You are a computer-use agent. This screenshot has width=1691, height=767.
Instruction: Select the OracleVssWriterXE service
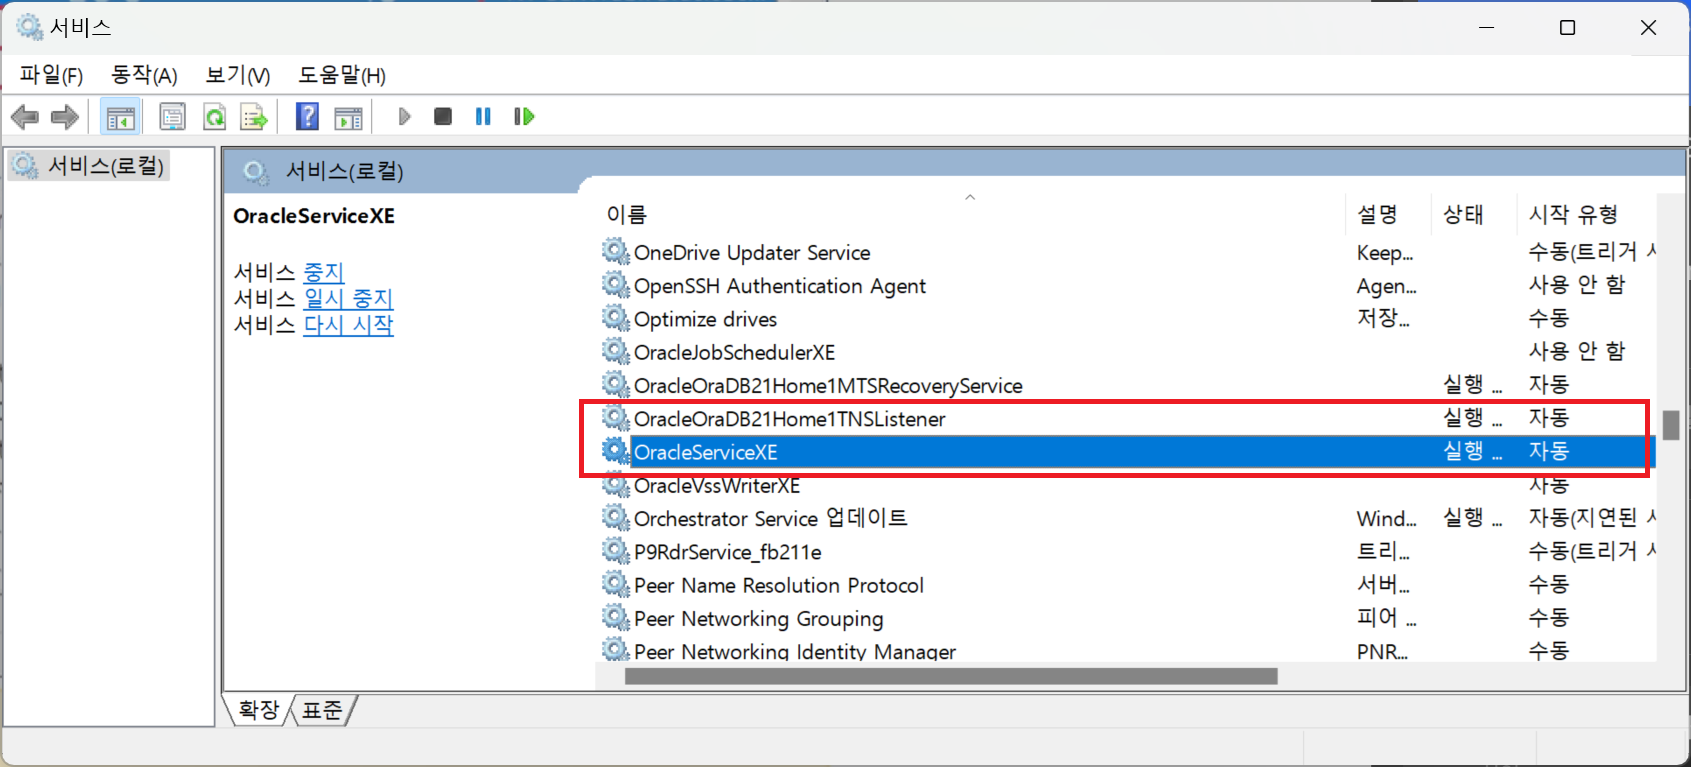(x=717, y=485)
